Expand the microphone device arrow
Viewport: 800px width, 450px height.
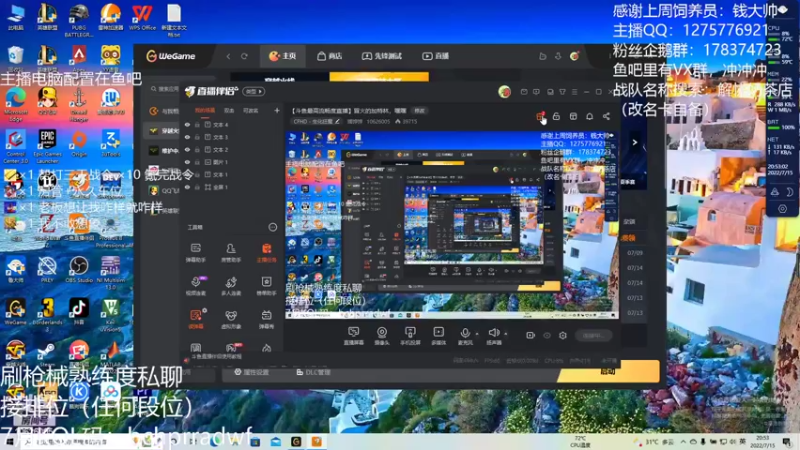(477, 334)
